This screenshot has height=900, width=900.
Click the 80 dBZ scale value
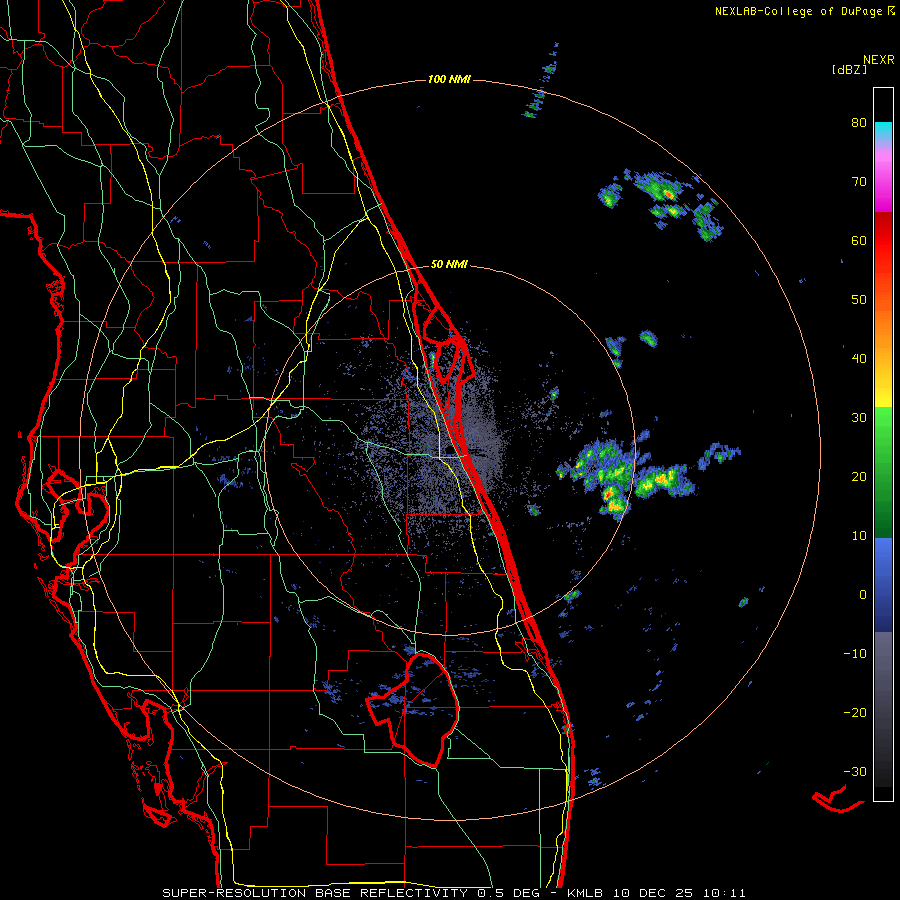click(x=859, y=123)
